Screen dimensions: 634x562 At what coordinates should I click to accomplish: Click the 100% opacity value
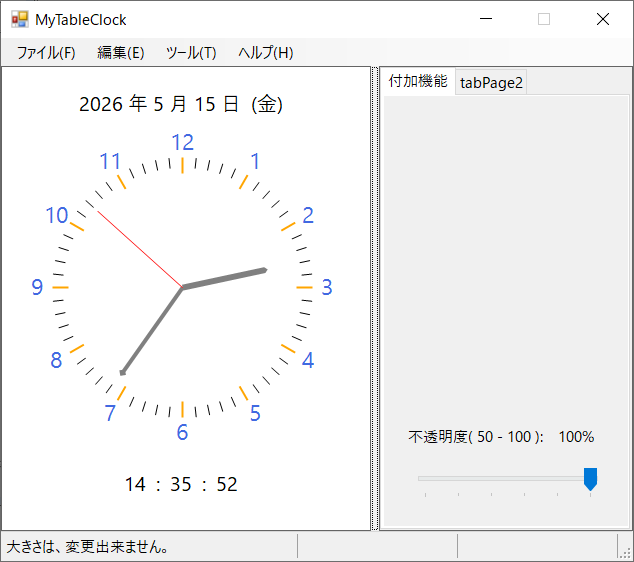(576, 437)
